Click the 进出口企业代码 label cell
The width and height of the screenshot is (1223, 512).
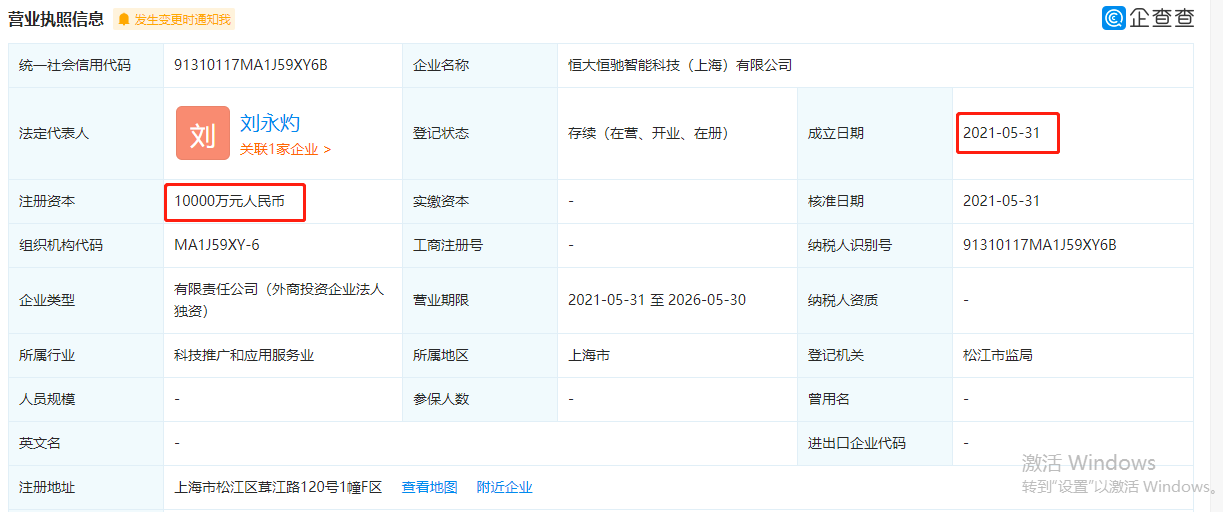[x=875, y=443]
